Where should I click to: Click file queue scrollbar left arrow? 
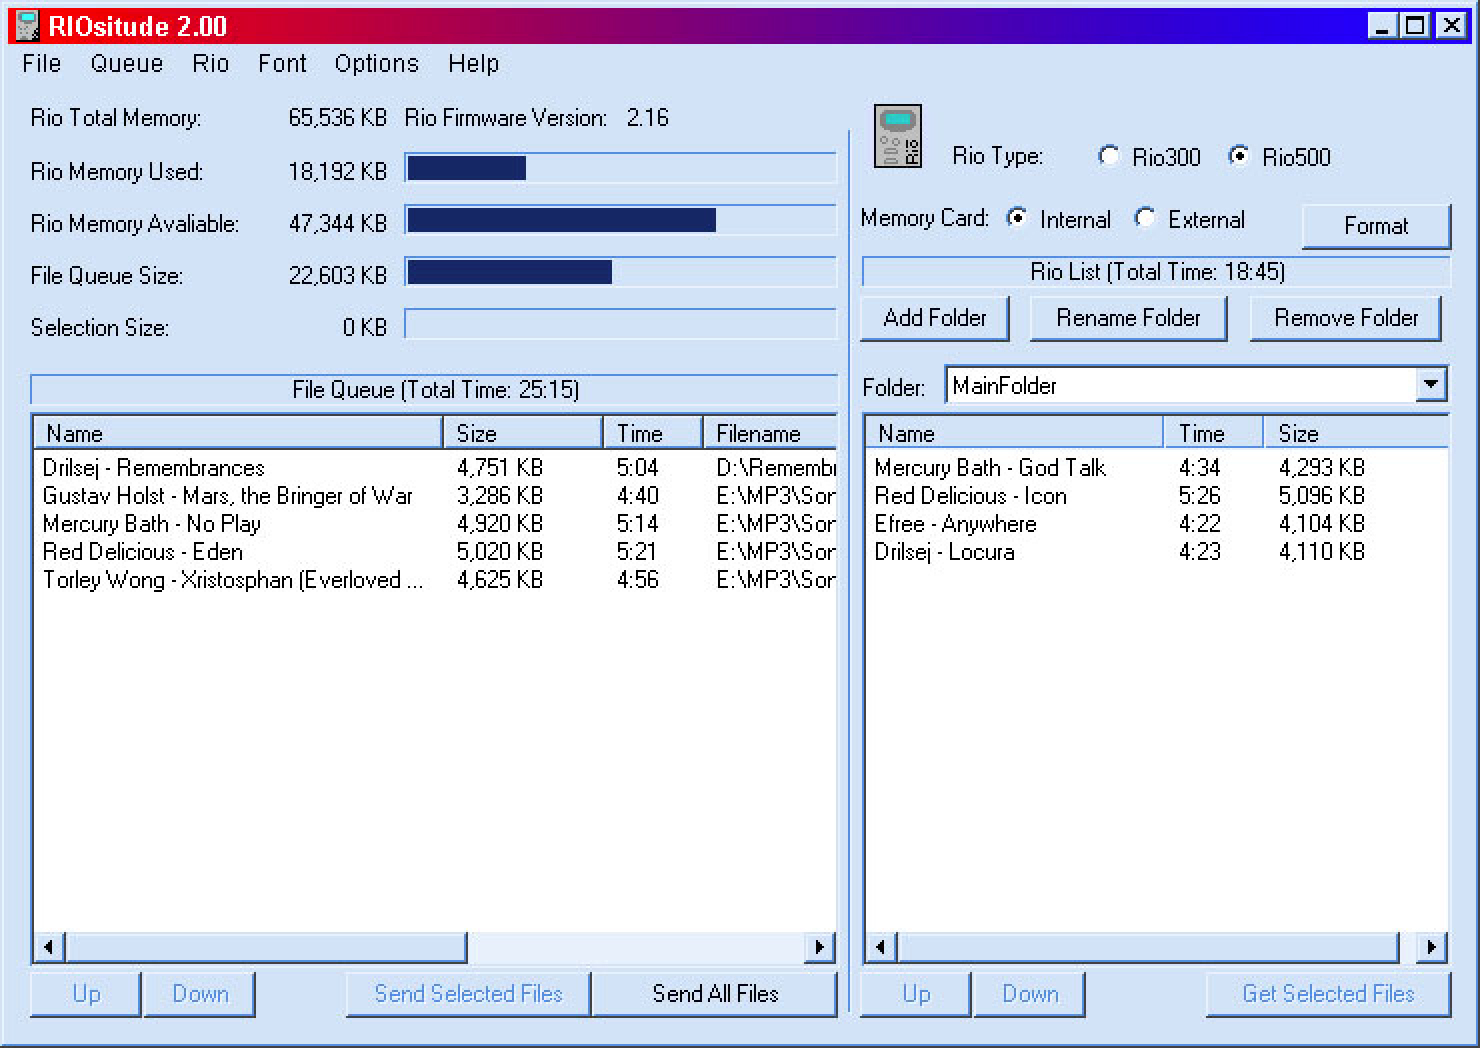(x=48, y=946)
